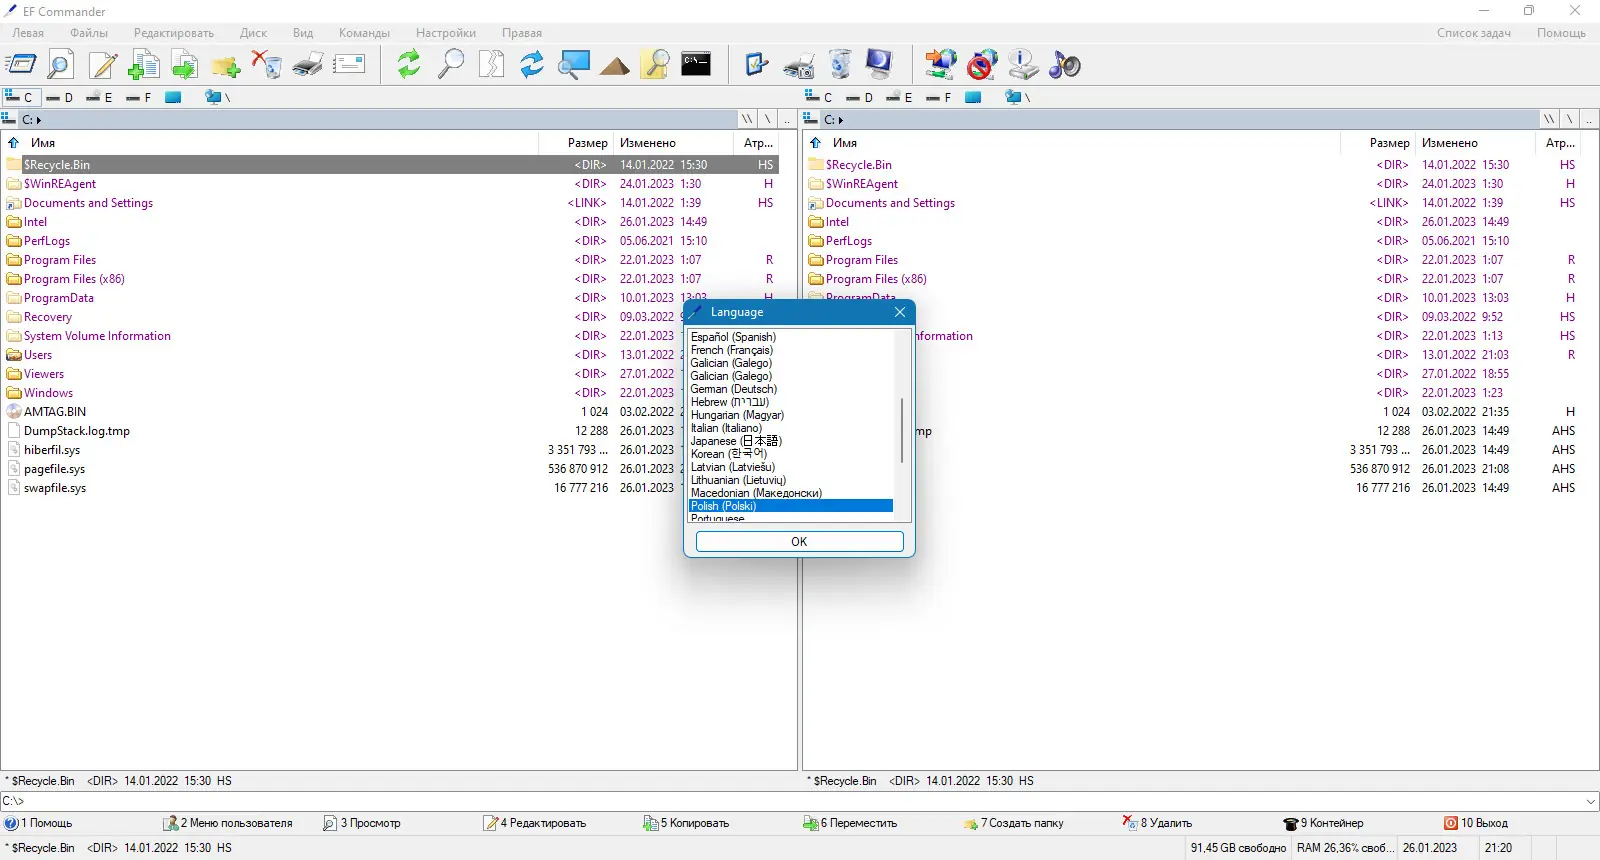Click the command line input field
The image size is (1600, 860).
790,801
